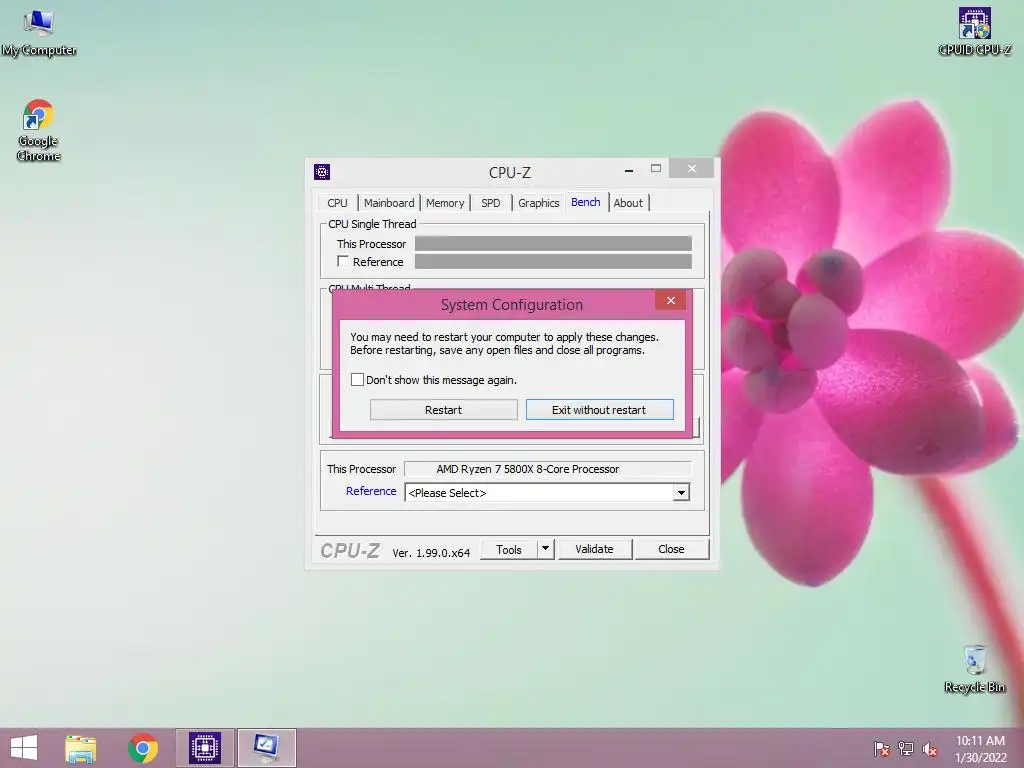Switch to the Mainboard tab
The image size is (1024, 768).
pyautogui.click(x=389, y=203)
